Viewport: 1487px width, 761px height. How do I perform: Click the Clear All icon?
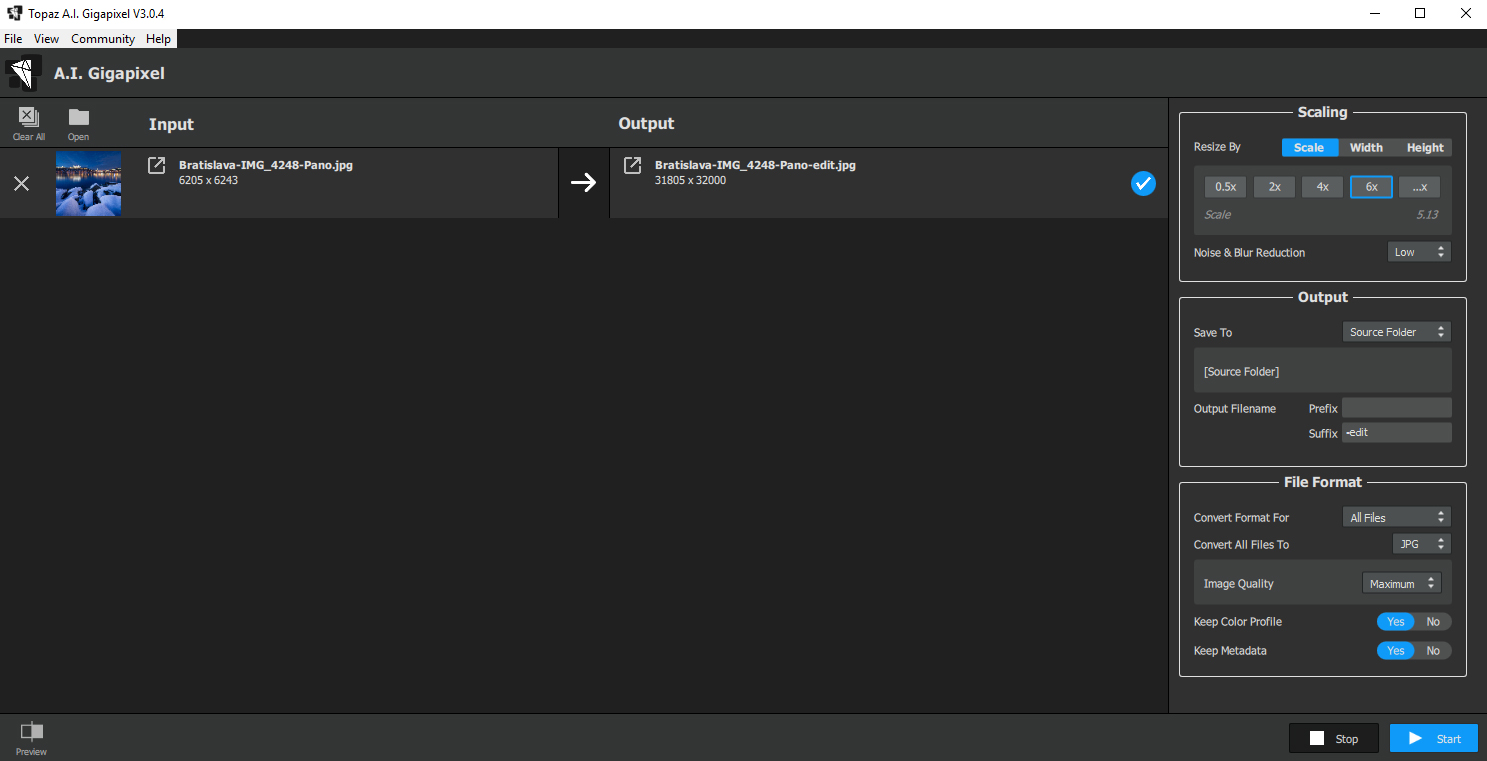click(28, 118)
